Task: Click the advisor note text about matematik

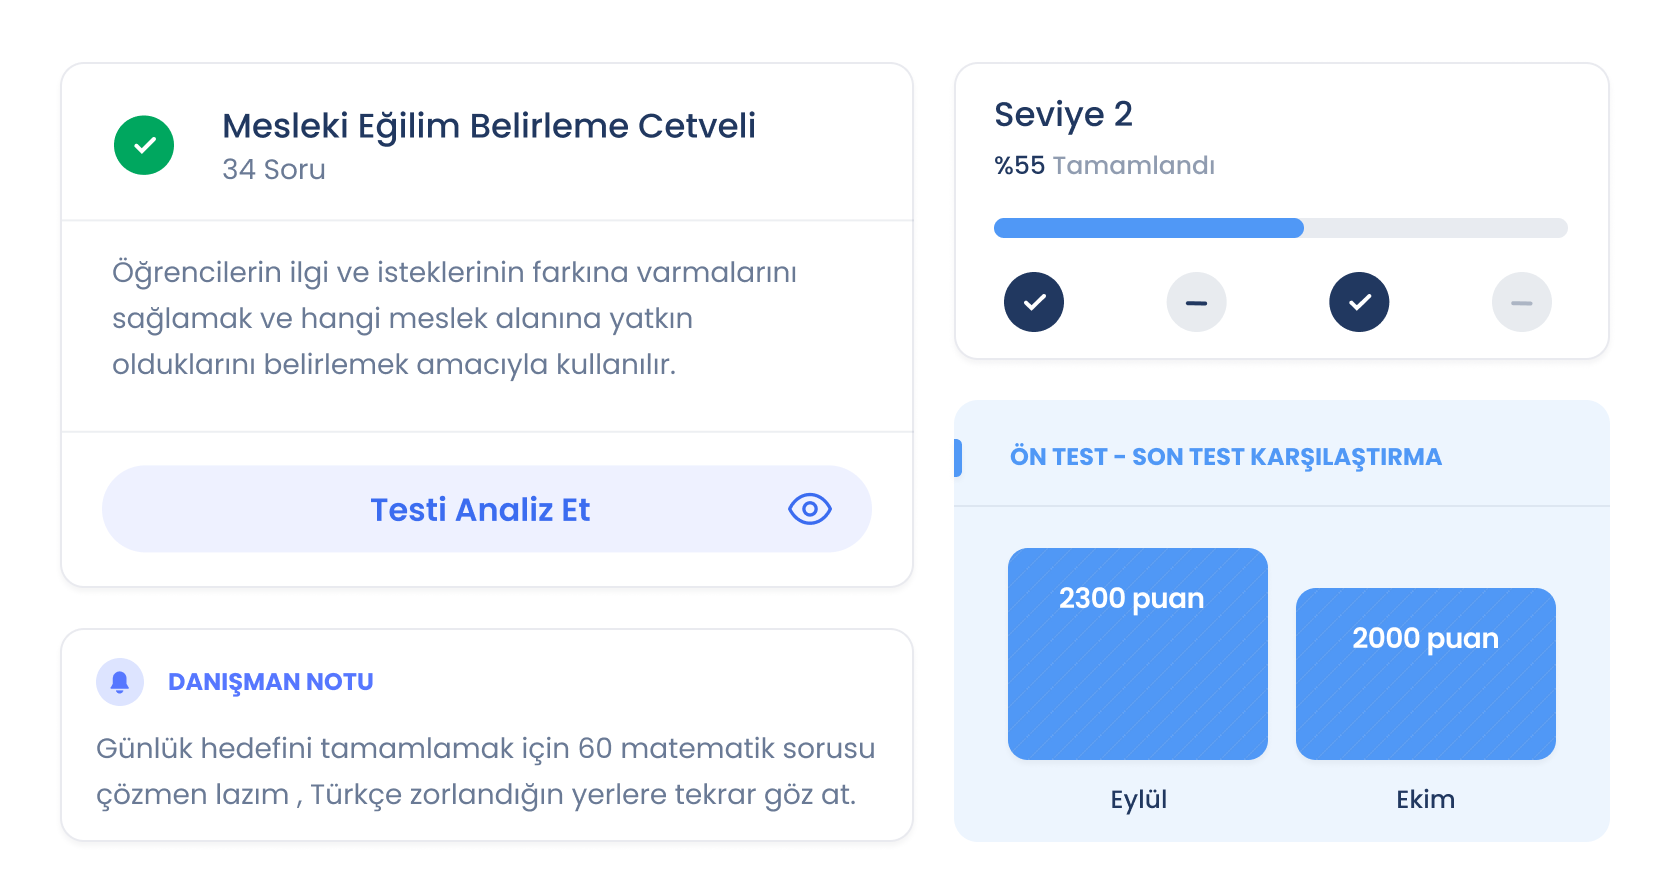Action: (x=485, y=771)
